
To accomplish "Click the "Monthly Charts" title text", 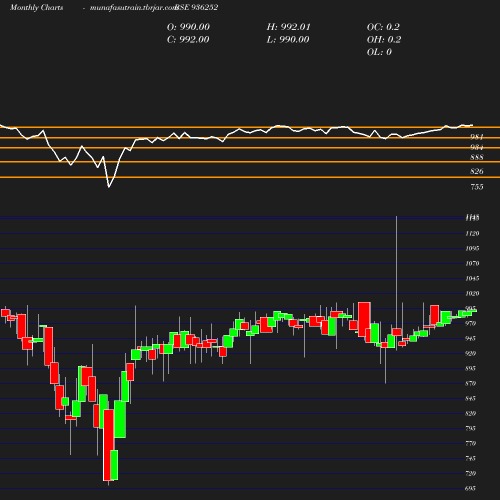I will pyautogui.click(x=37, y=7).
